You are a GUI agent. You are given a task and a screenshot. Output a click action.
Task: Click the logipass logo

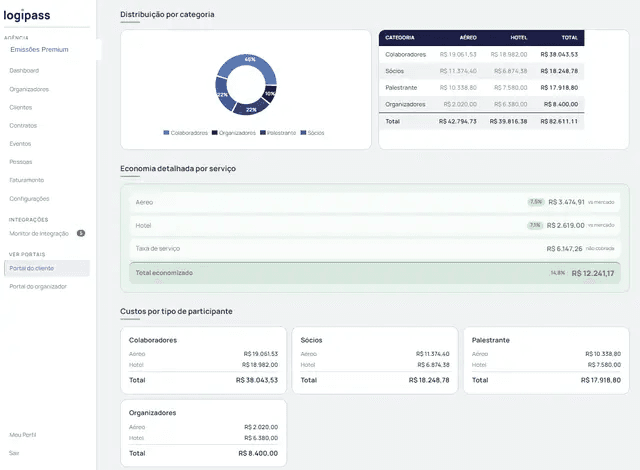(27, 15)
